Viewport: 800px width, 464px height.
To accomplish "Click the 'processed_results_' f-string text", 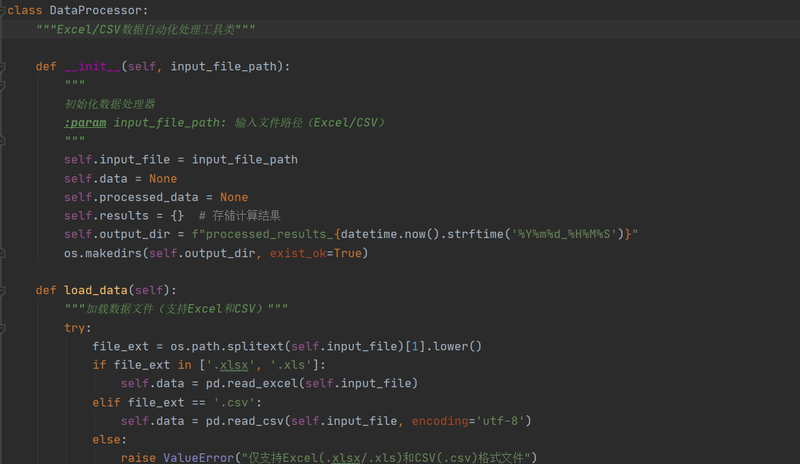I will point(269,234).
